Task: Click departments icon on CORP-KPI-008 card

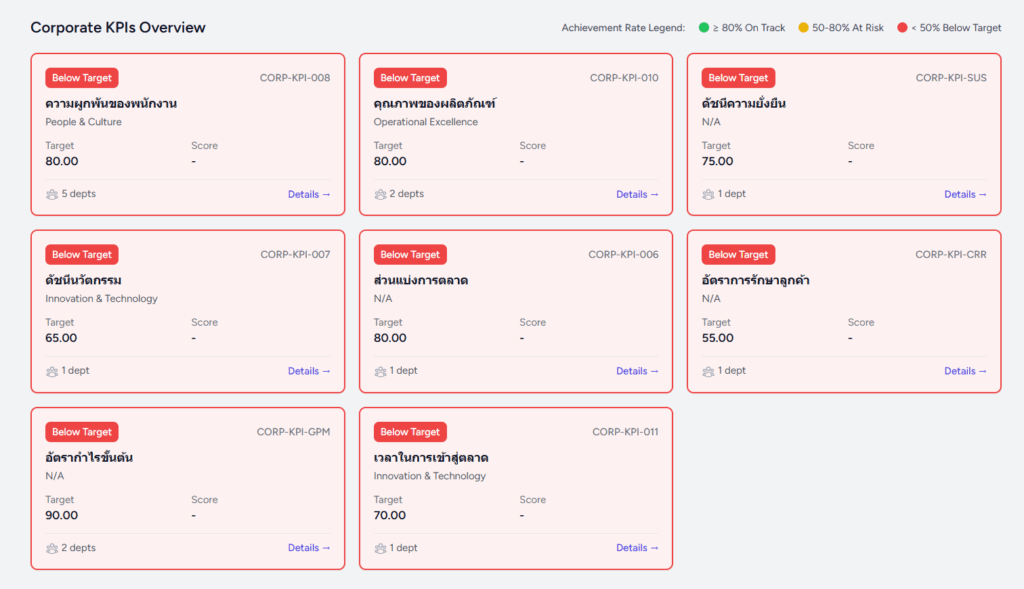Action: (52, 194)
